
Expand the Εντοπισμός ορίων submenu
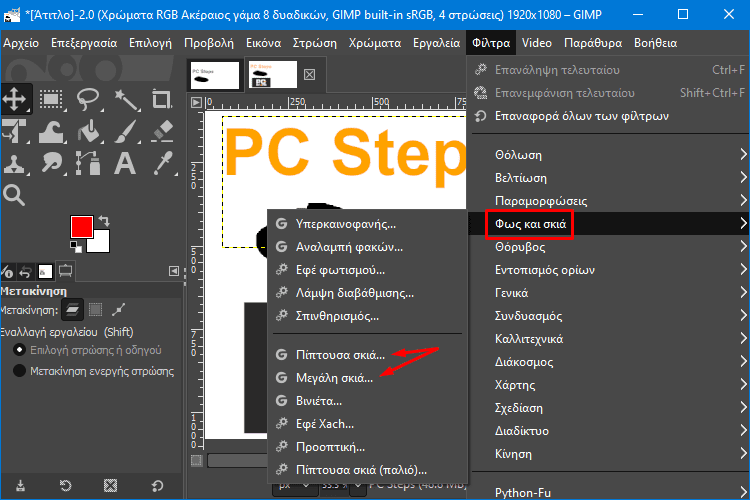coord(608,270)
